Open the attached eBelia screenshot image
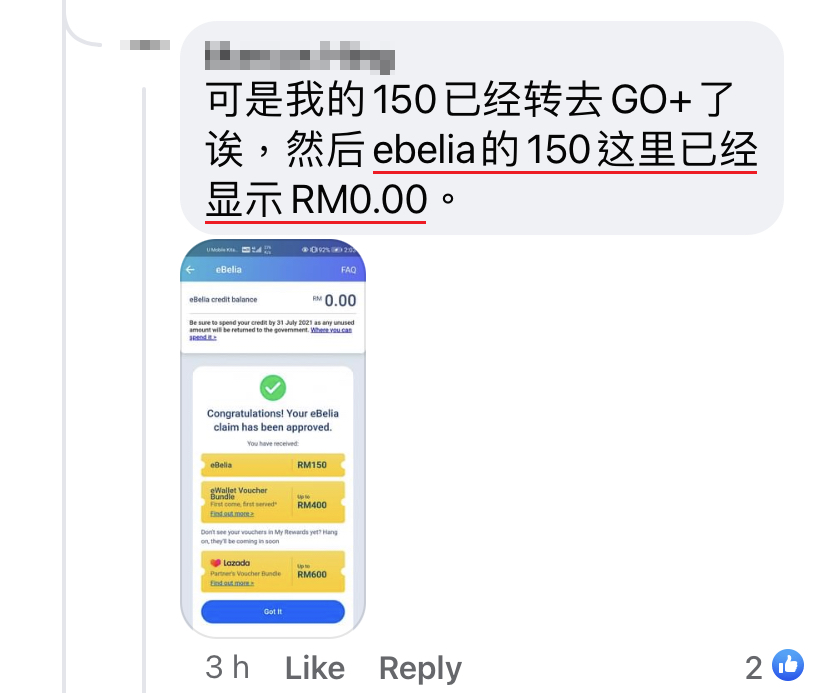Image resolution: width=828 pixels, height=693 pixels. pyautogui.click(x=273, y=438)
